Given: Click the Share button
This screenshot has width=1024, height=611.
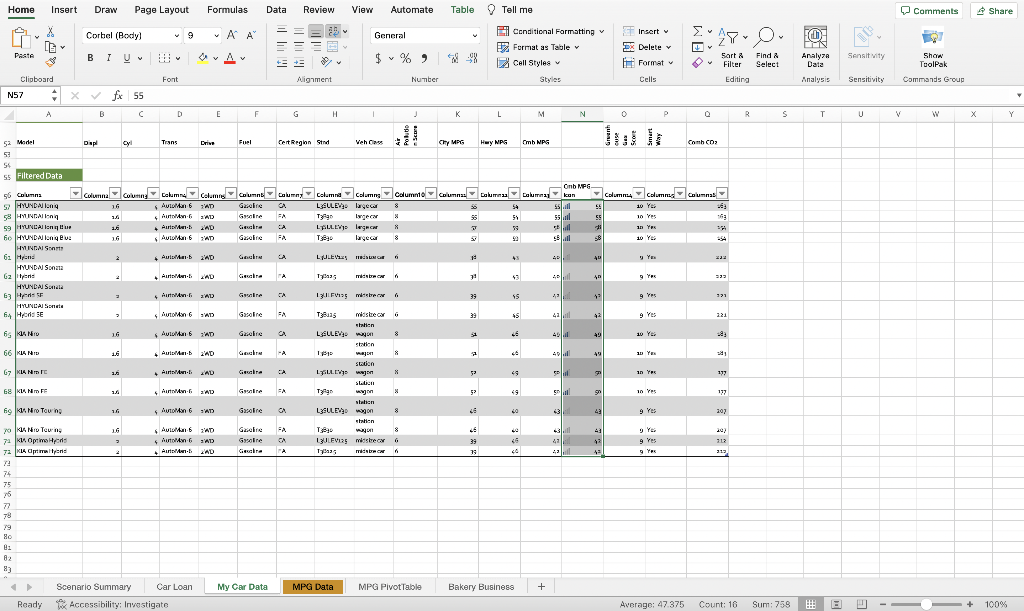Looking at the screenshot, I should (x=995, y=11).
